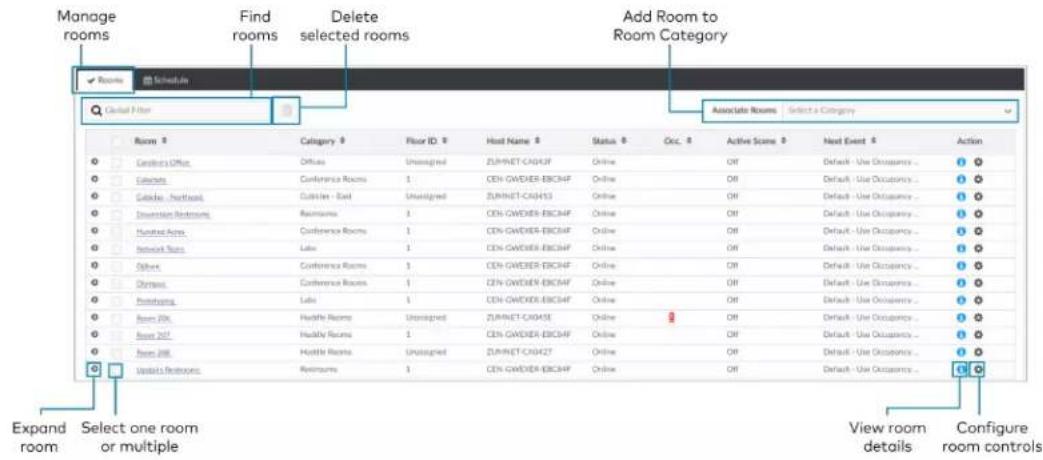This screenshot has width=1043, height=460.
Task: Select the Network Team checkbox
Action: point(116,249)
